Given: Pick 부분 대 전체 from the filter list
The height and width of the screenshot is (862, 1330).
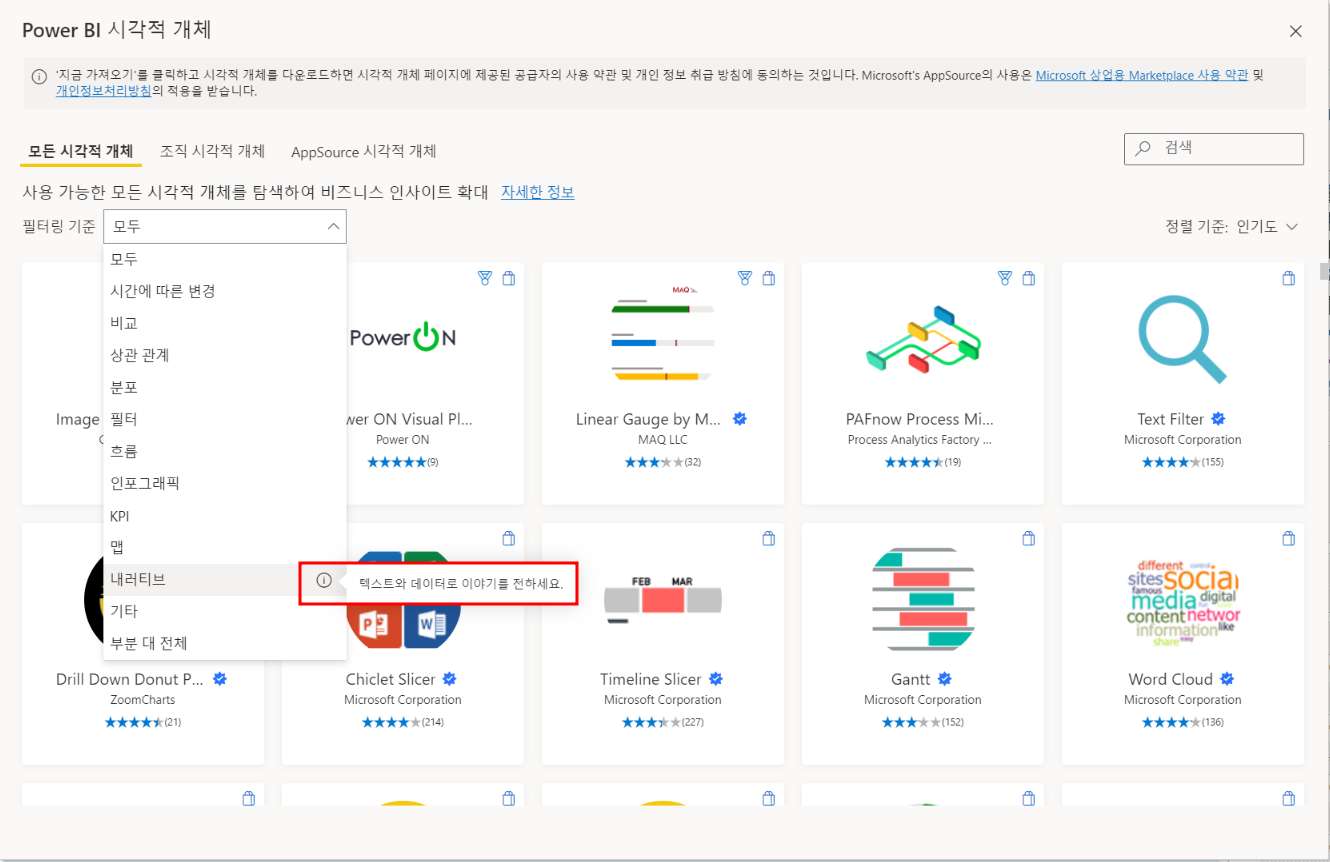Looking at the screenshot, I should click(225, 643).
